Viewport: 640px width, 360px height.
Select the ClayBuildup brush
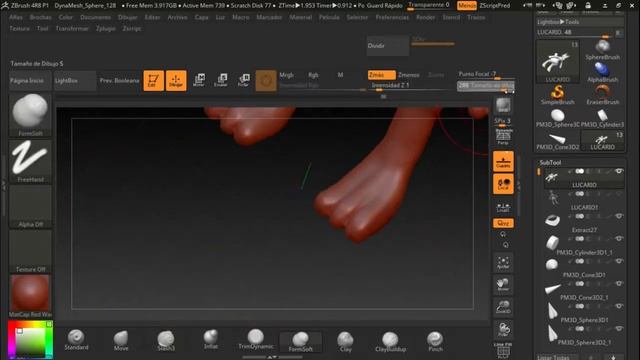(x=390, y=341)
